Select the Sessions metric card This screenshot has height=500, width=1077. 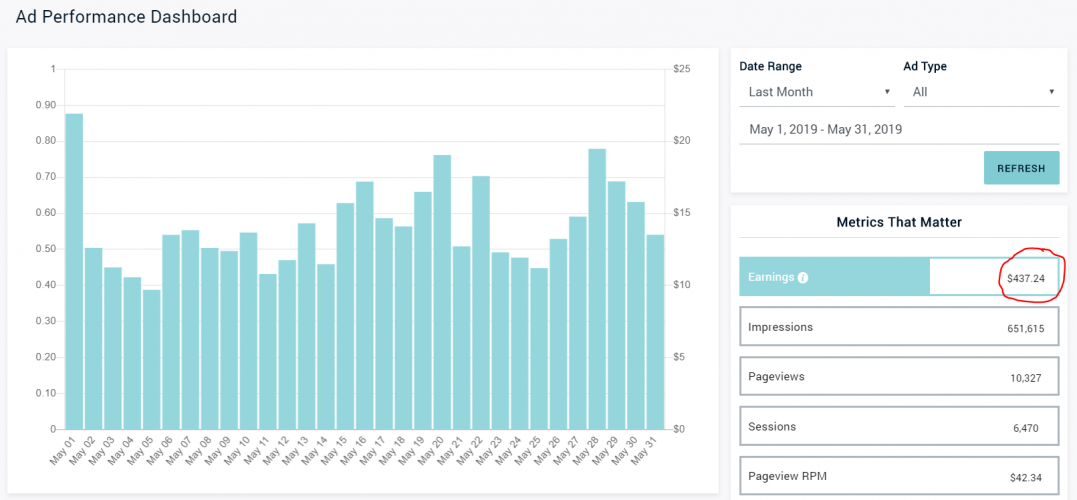[899, 427]
